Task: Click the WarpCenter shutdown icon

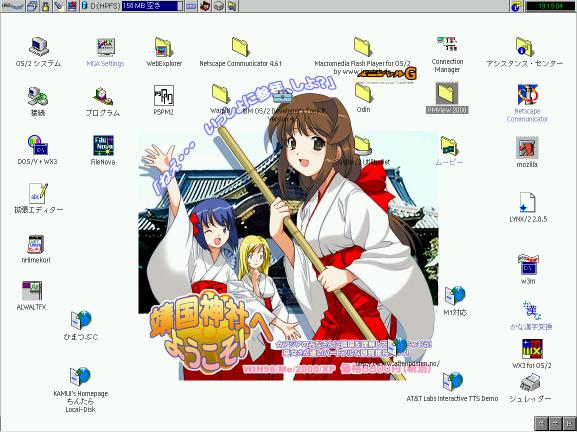Action: point(72,6)
